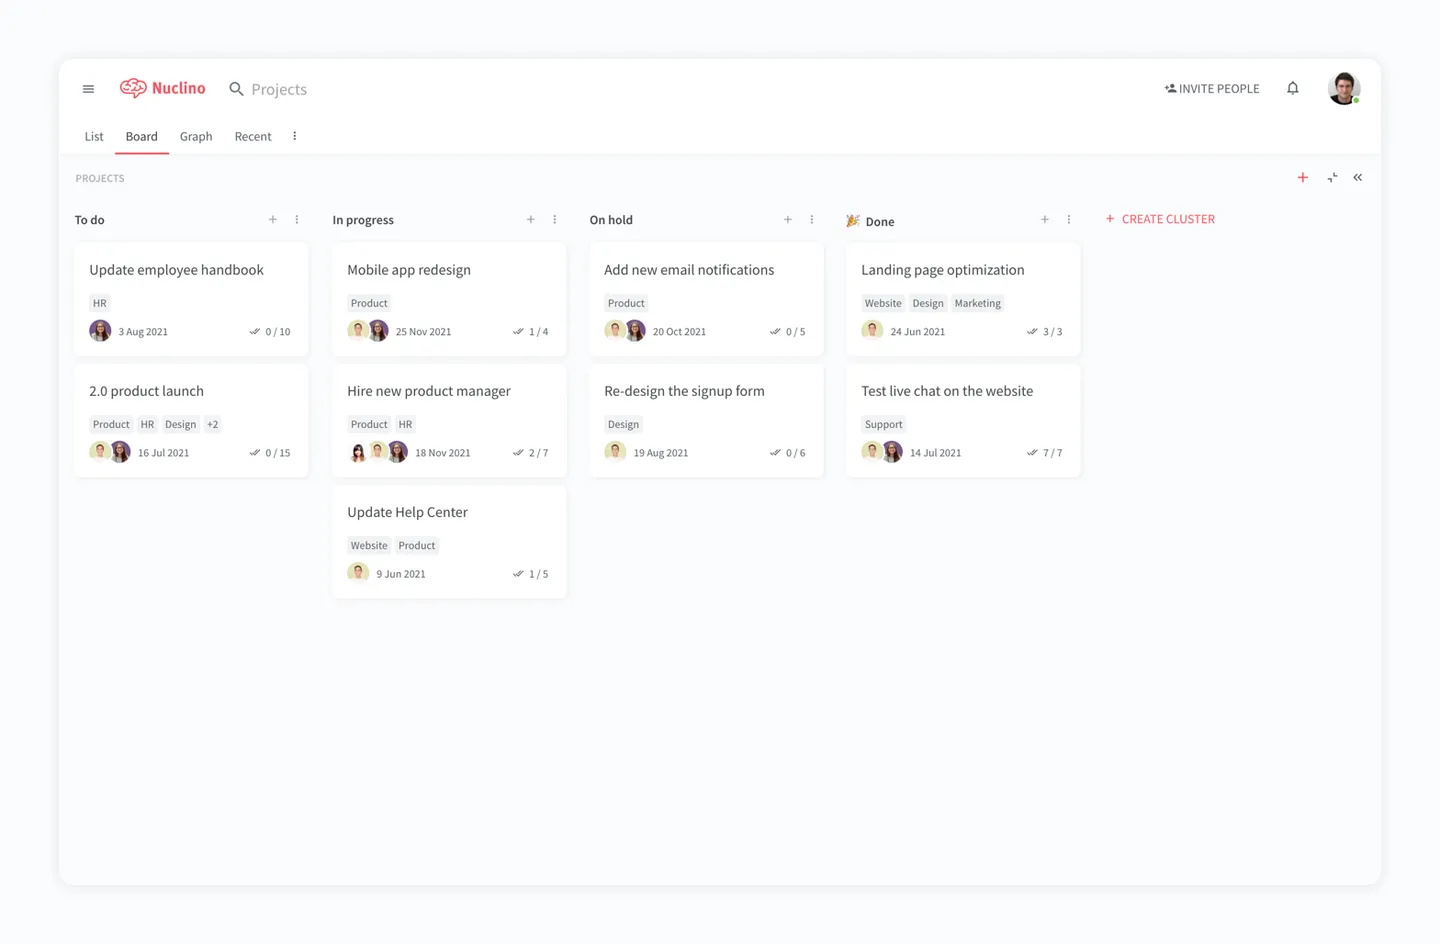Click Marketing tag on Landing page optimization
This screenshot has height=944, width=1440.
click(977, 303)
